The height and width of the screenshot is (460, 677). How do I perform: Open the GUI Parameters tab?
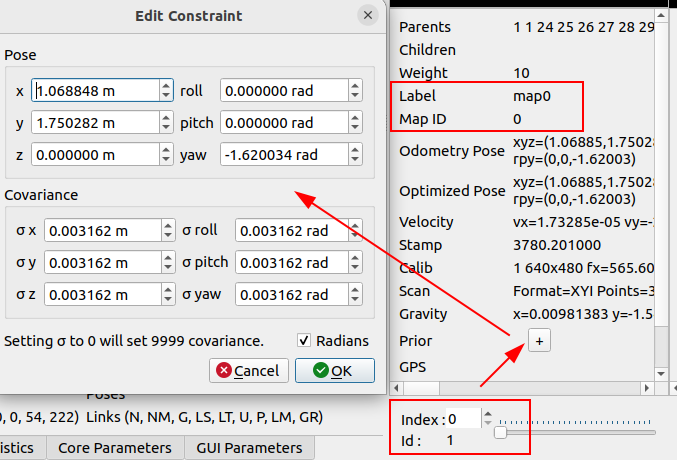(250, 448)
